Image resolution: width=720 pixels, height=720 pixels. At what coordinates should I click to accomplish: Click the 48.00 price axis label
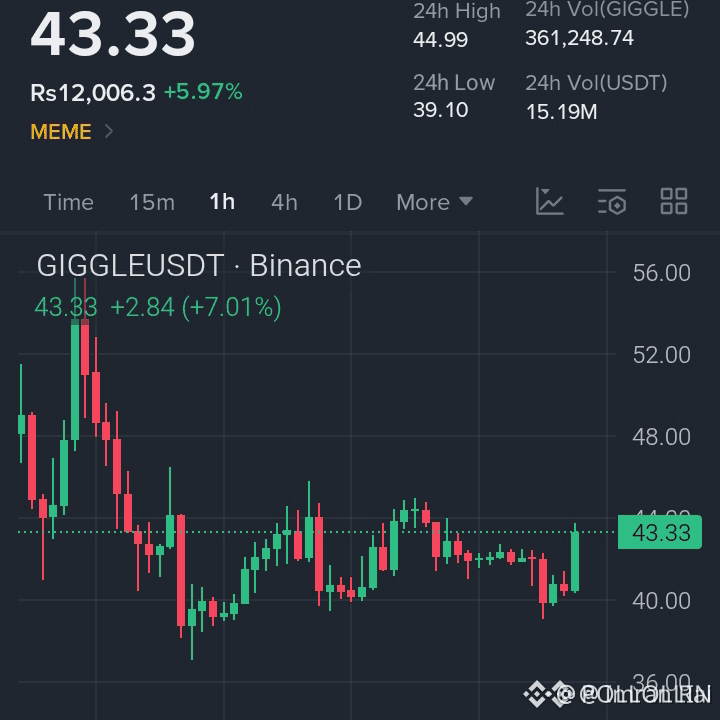pyautogui.click(x=661, y=436)
